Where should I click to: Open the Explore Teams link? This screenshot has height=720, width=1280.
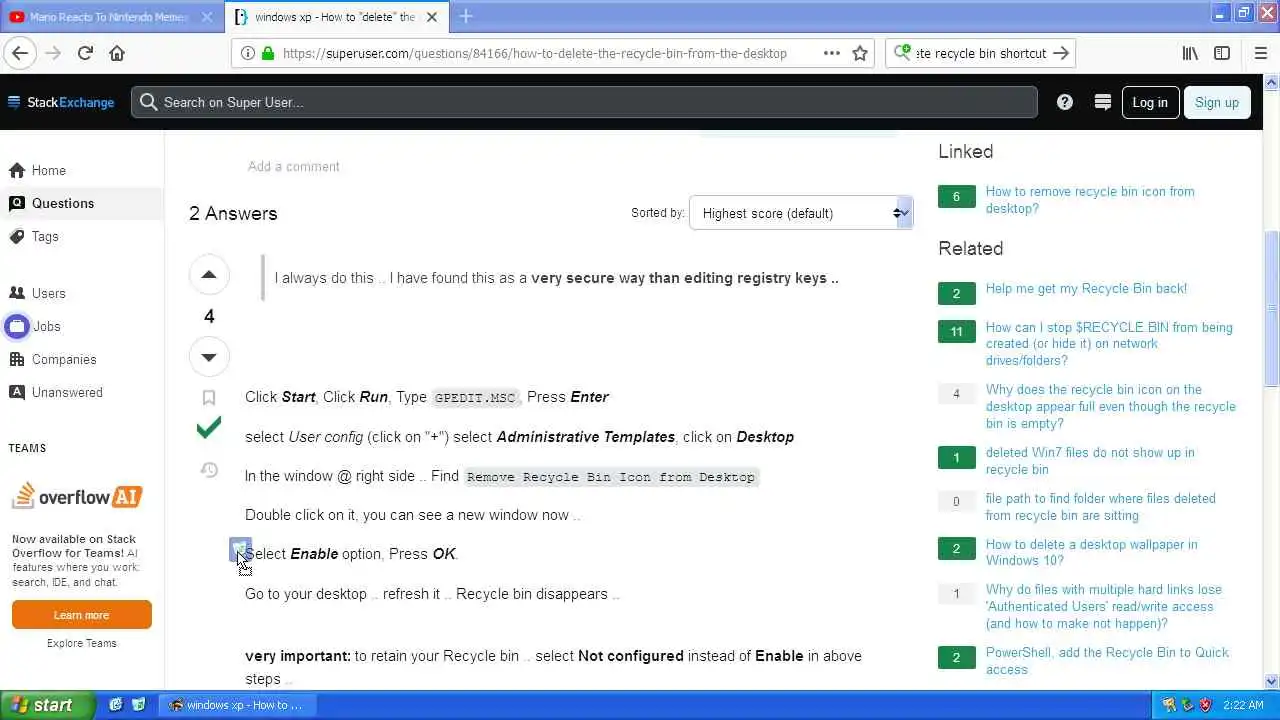pos(82,643)
